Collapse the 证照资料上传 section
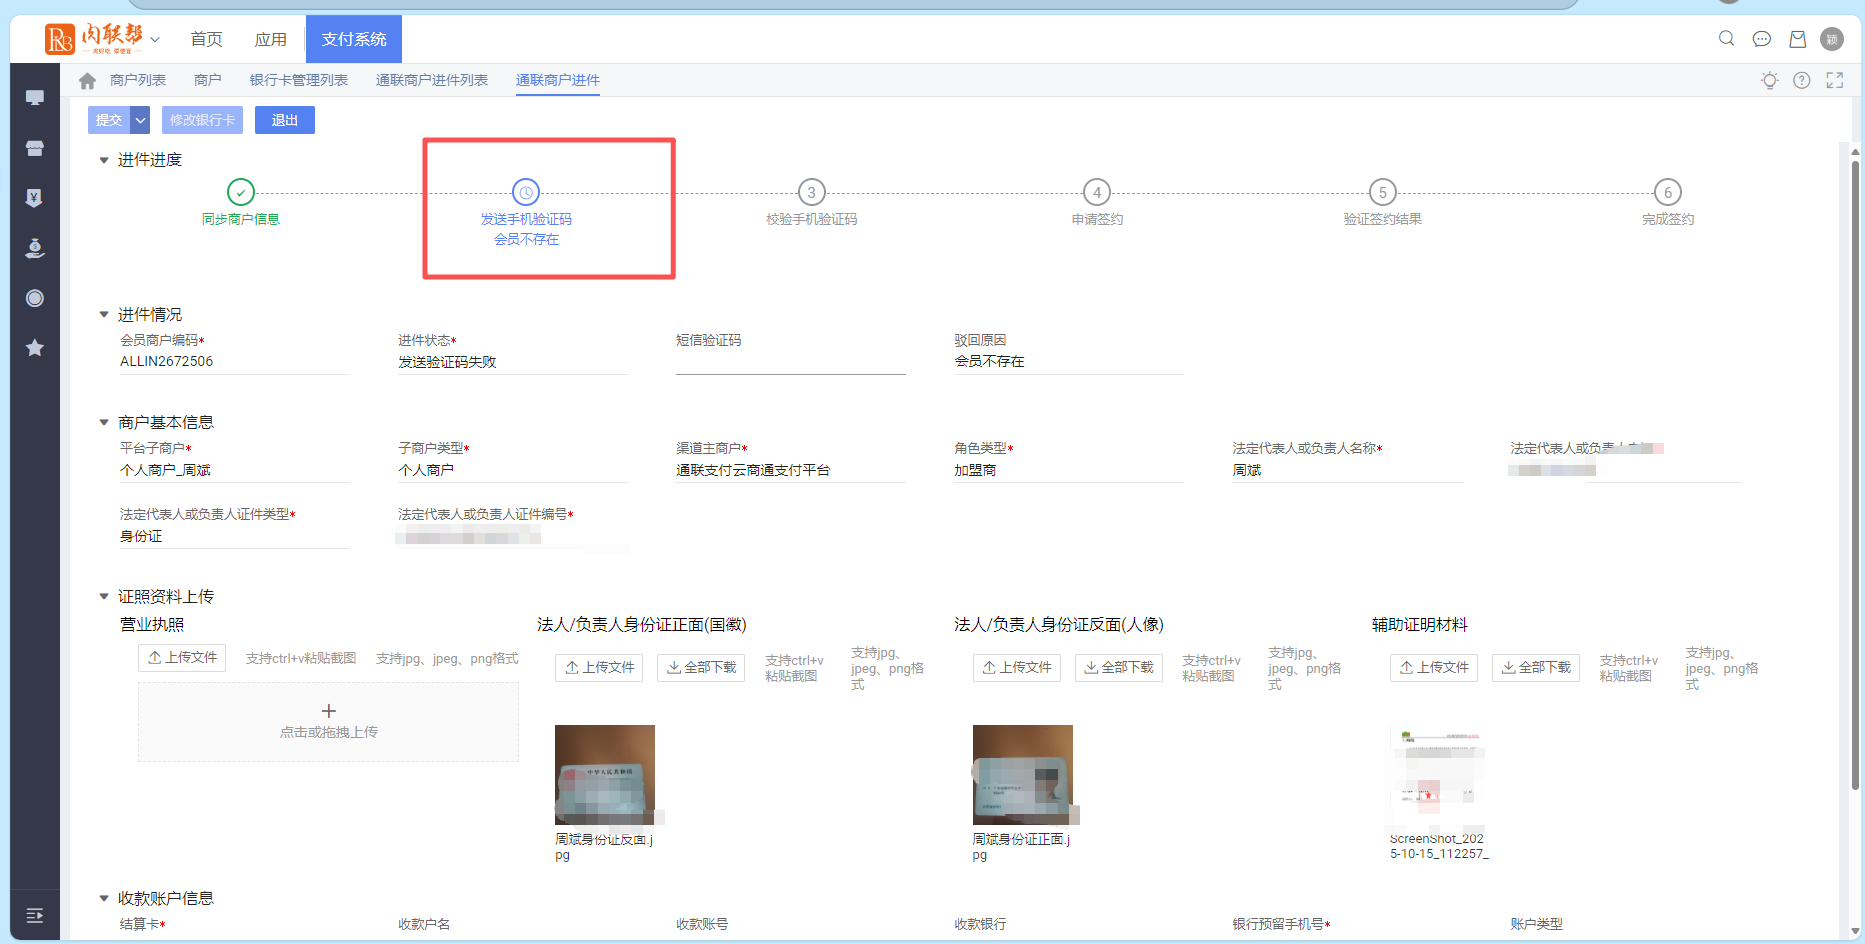1865x944 pixels. [104, 597]
